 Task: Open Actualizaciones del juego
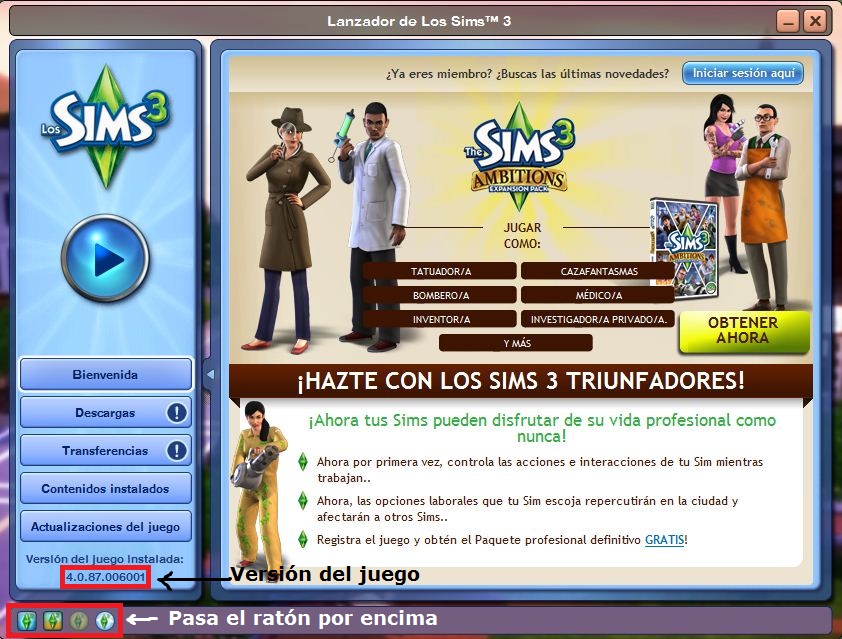105,526
